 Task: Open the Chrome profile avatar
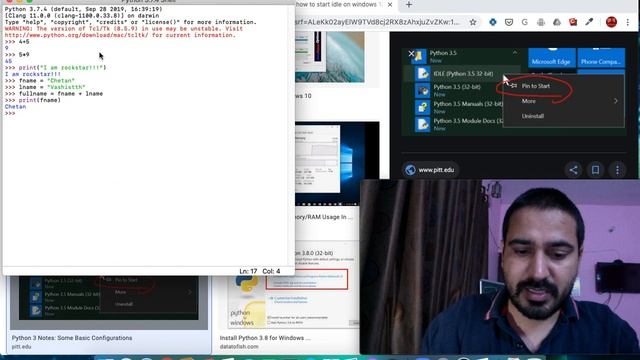pyautogui.click(x=611, y=22)
